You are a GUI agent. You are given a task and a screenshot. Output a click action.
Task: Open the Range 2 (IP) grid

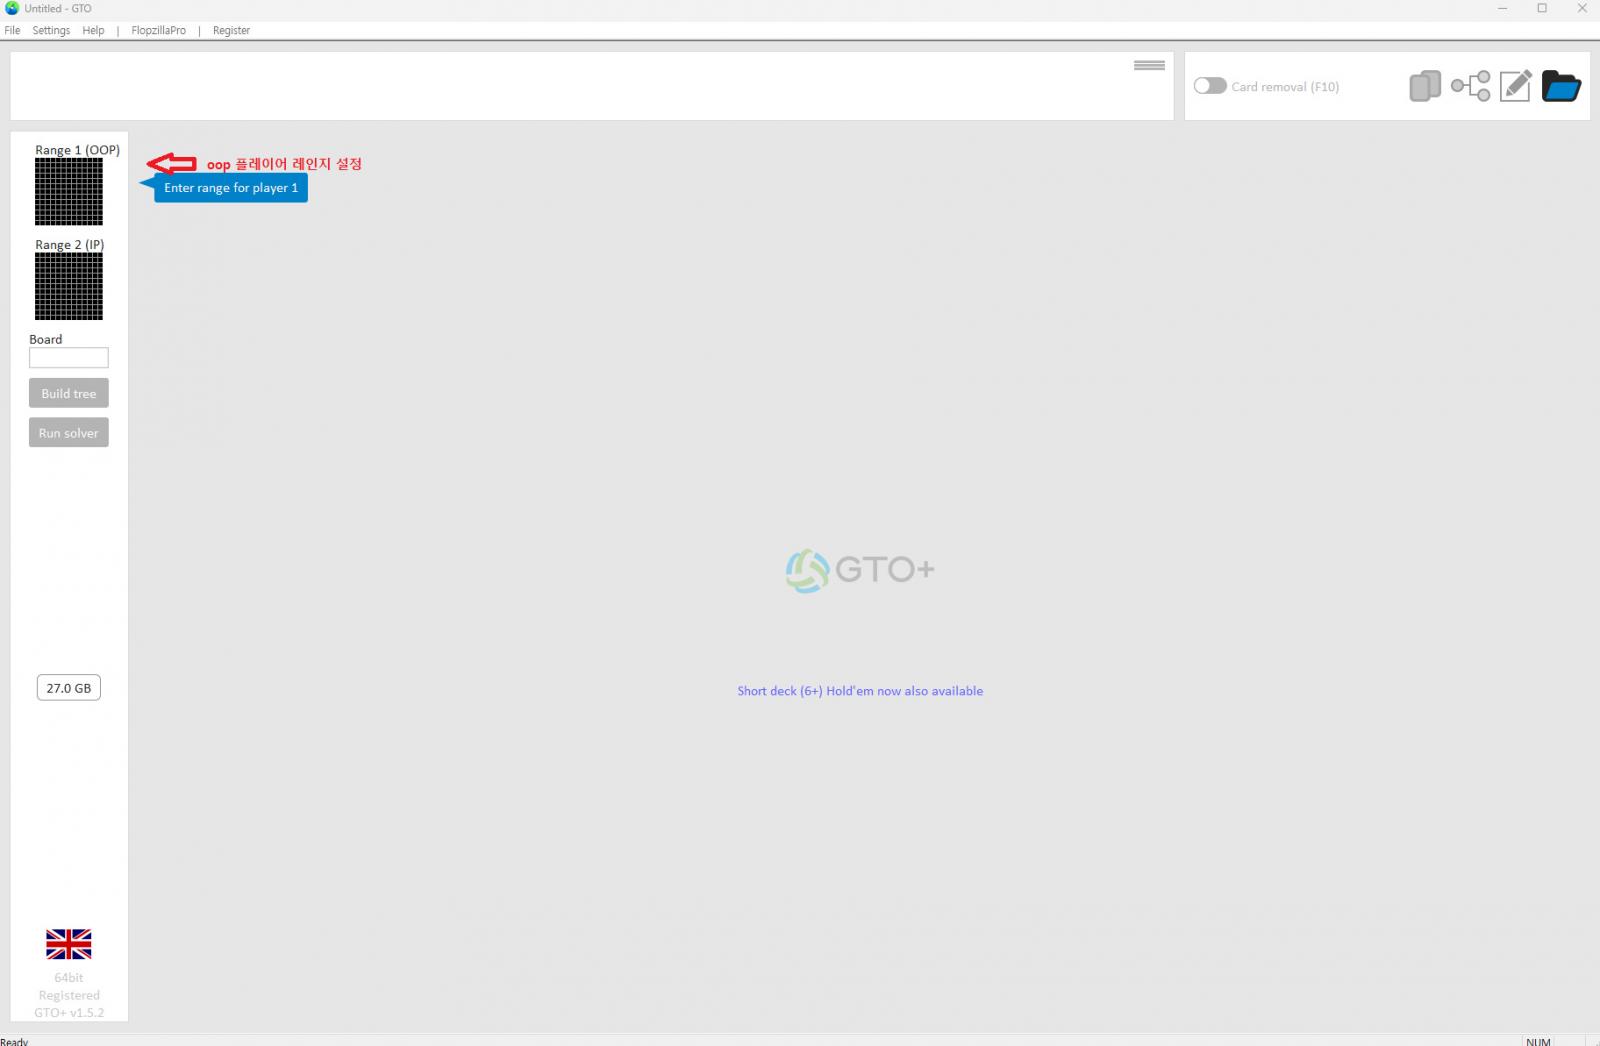pos(69,286)
